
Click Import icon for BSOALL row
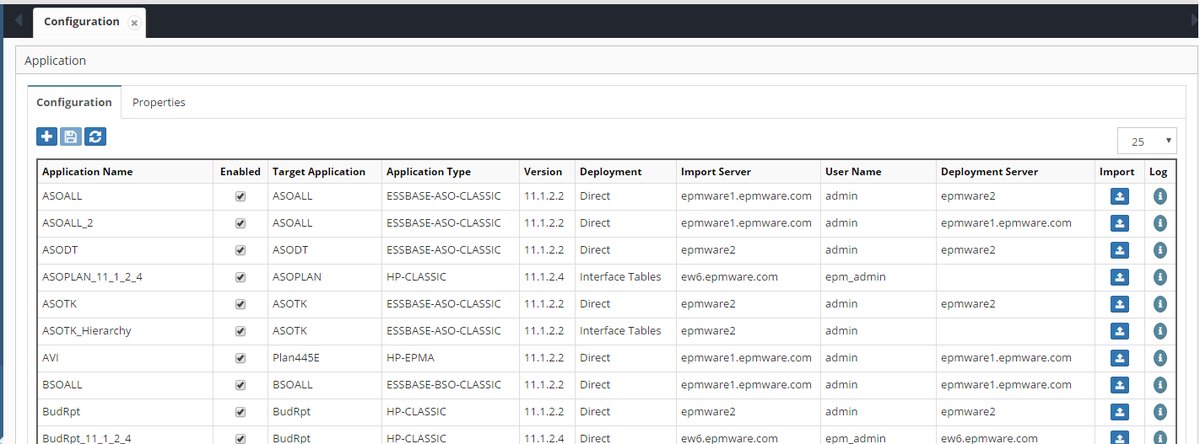pos(1120,385)
